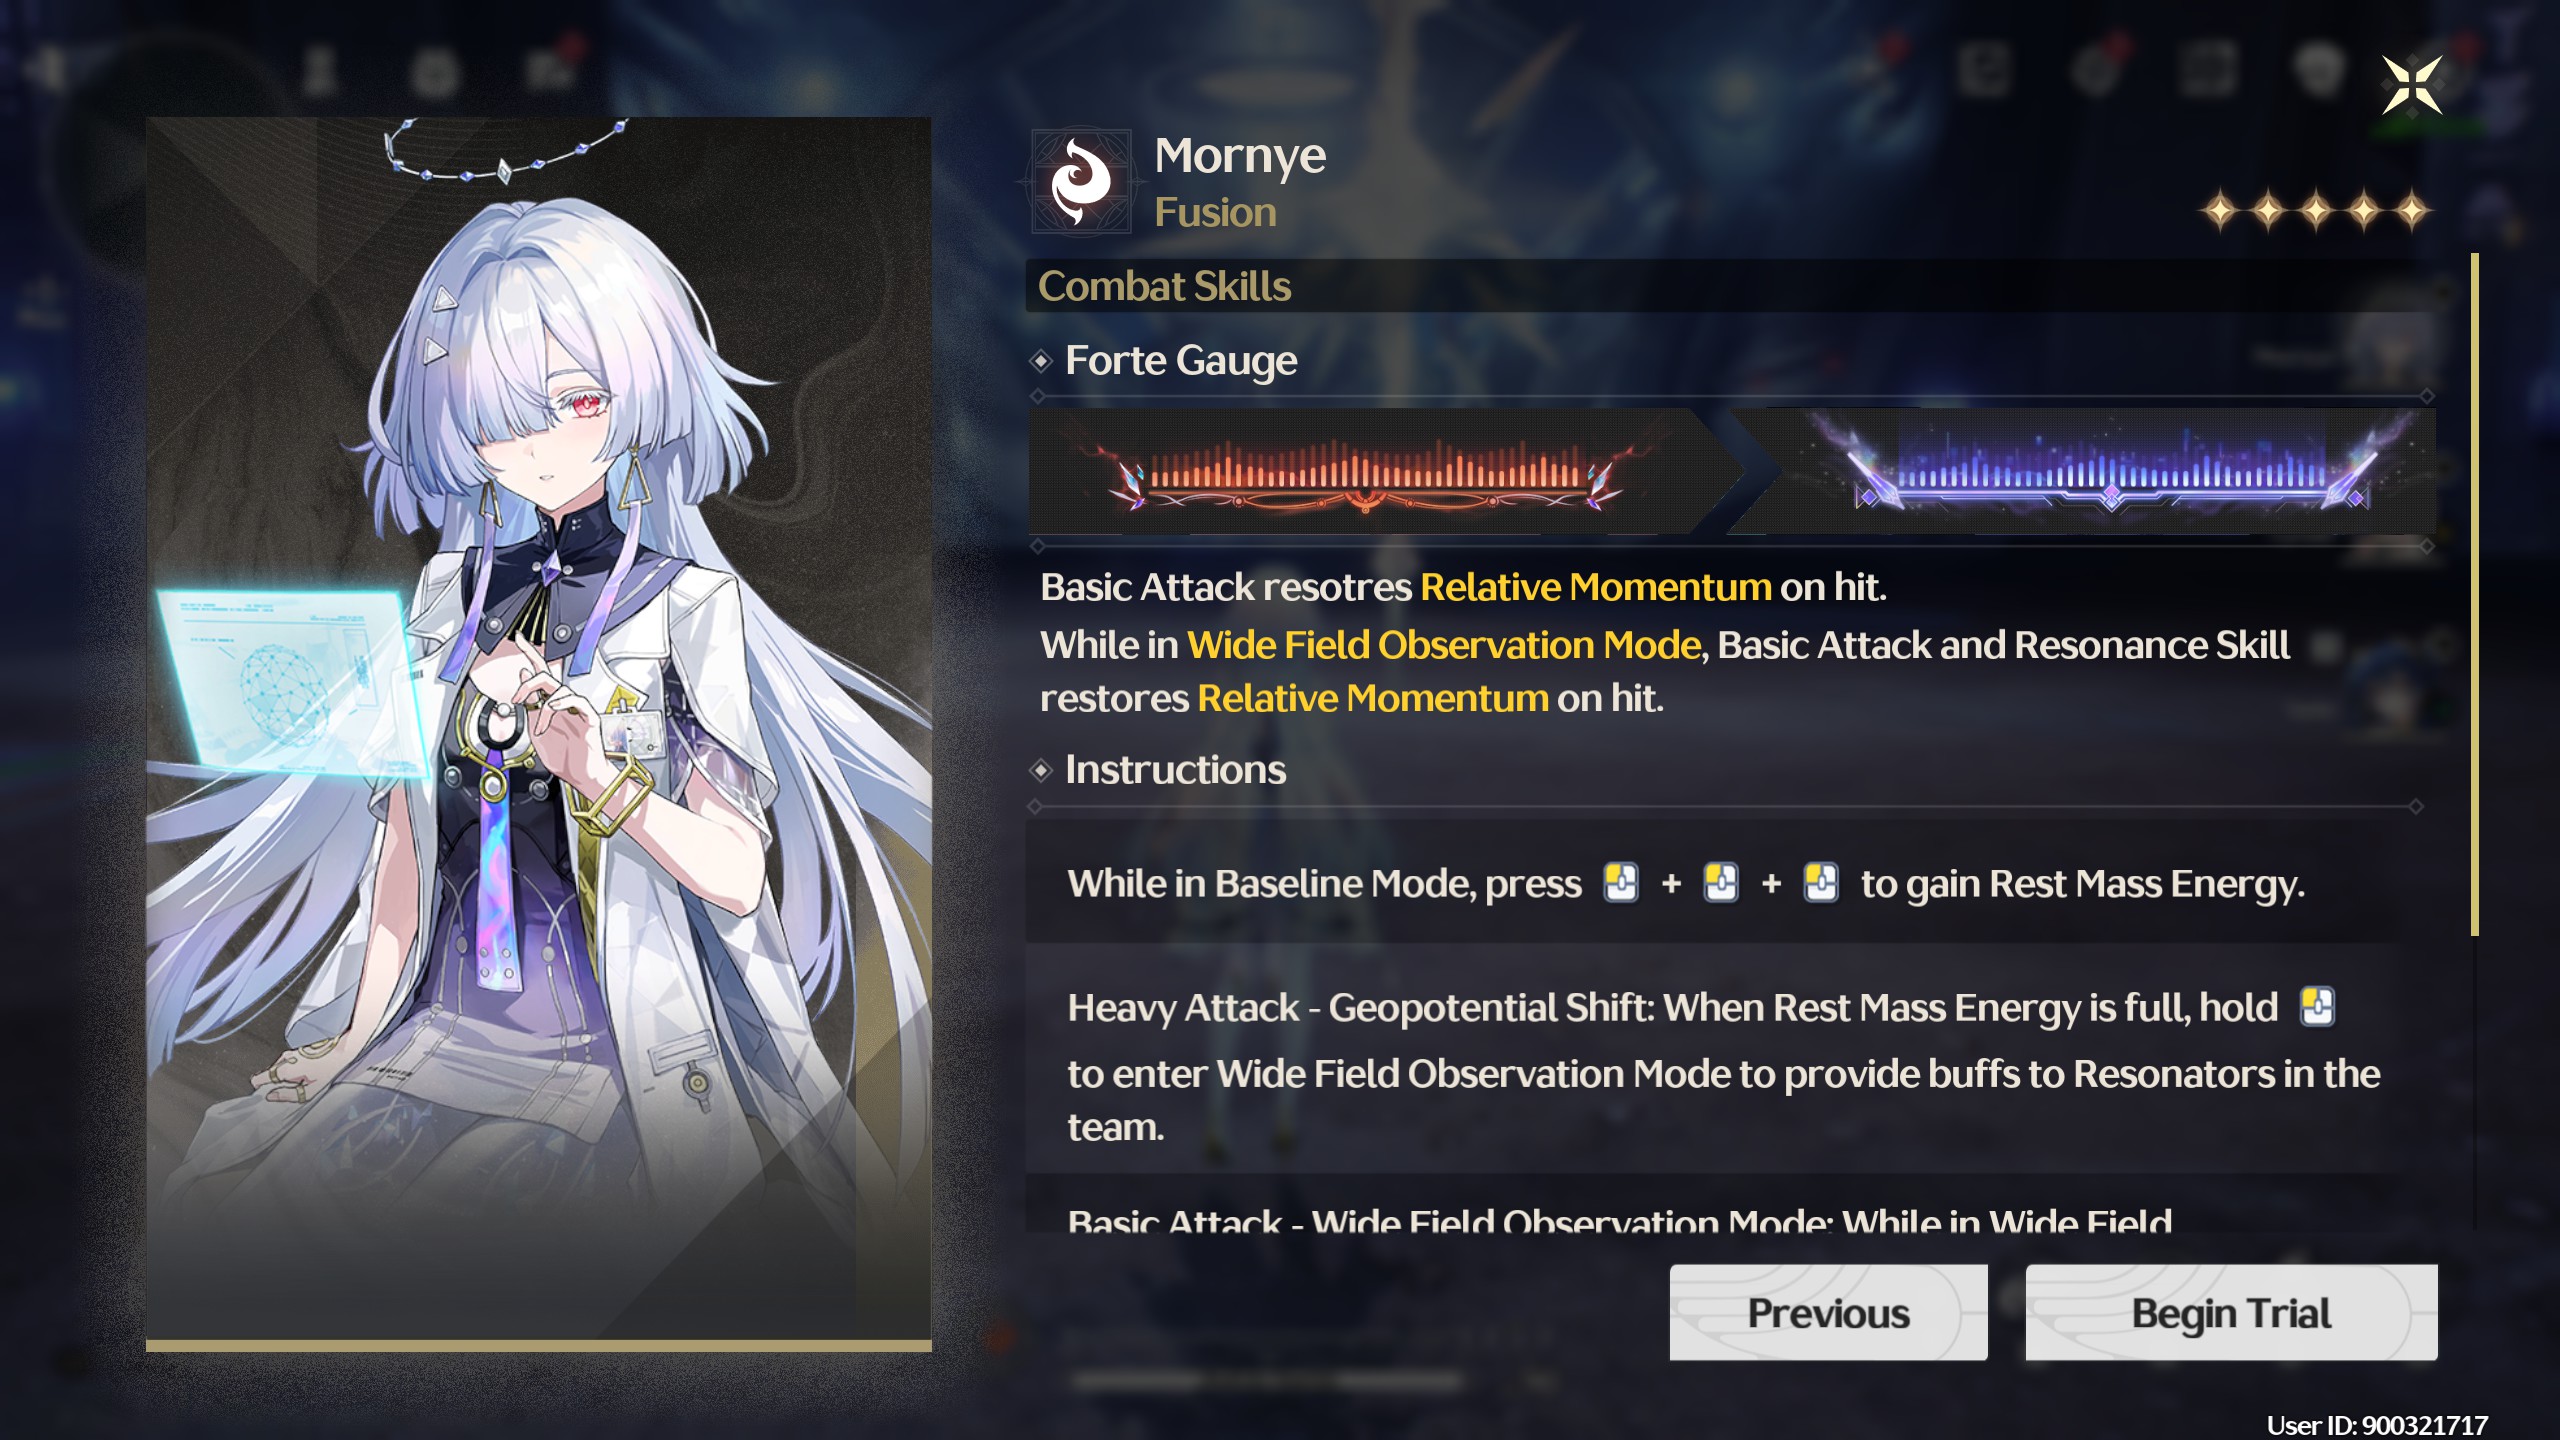Screen dimensions: 2560x1440
Task: Select the Combat Skills section header
Action: coord(1164,286)
